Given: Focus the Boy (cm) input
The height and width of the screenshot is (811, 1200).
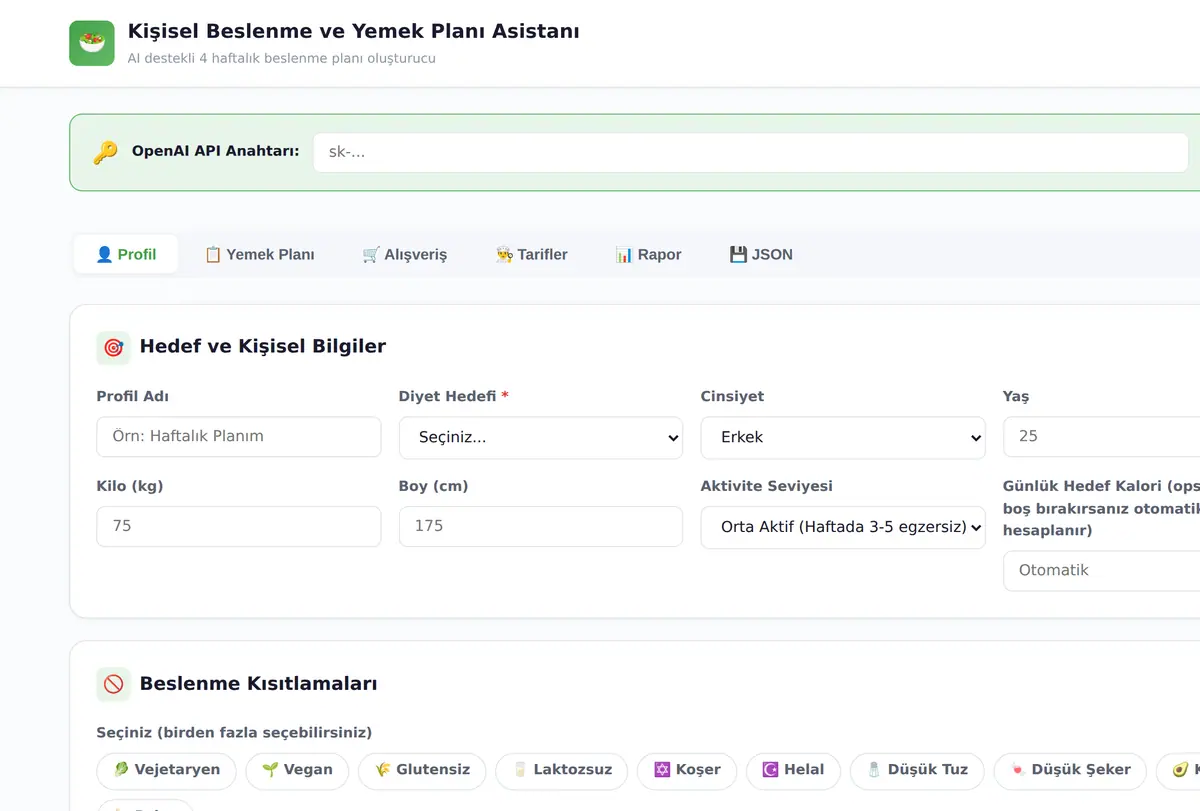Looking at the screenshot, I should pyautogui.click(x=541, y=526).
